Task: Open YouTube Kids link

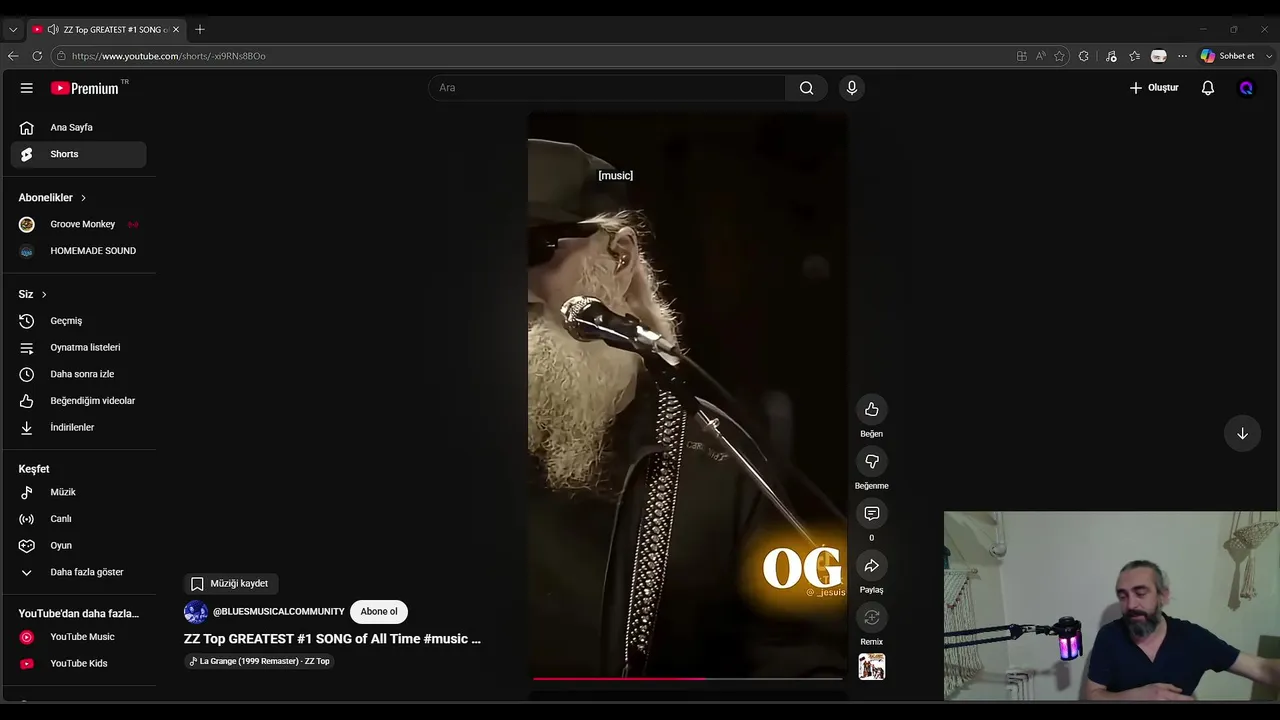Action: (79, 663)
